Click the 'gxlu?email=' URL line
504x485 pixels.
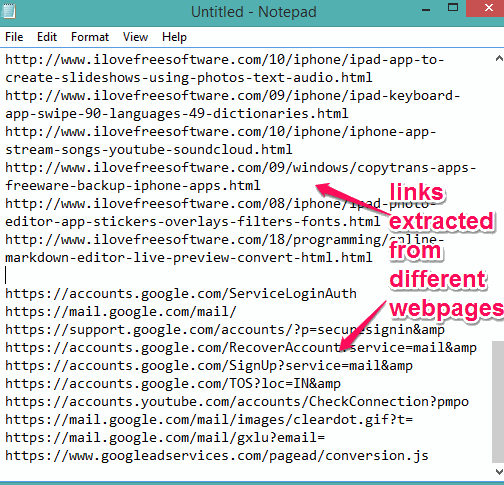(x=165, y=438)
